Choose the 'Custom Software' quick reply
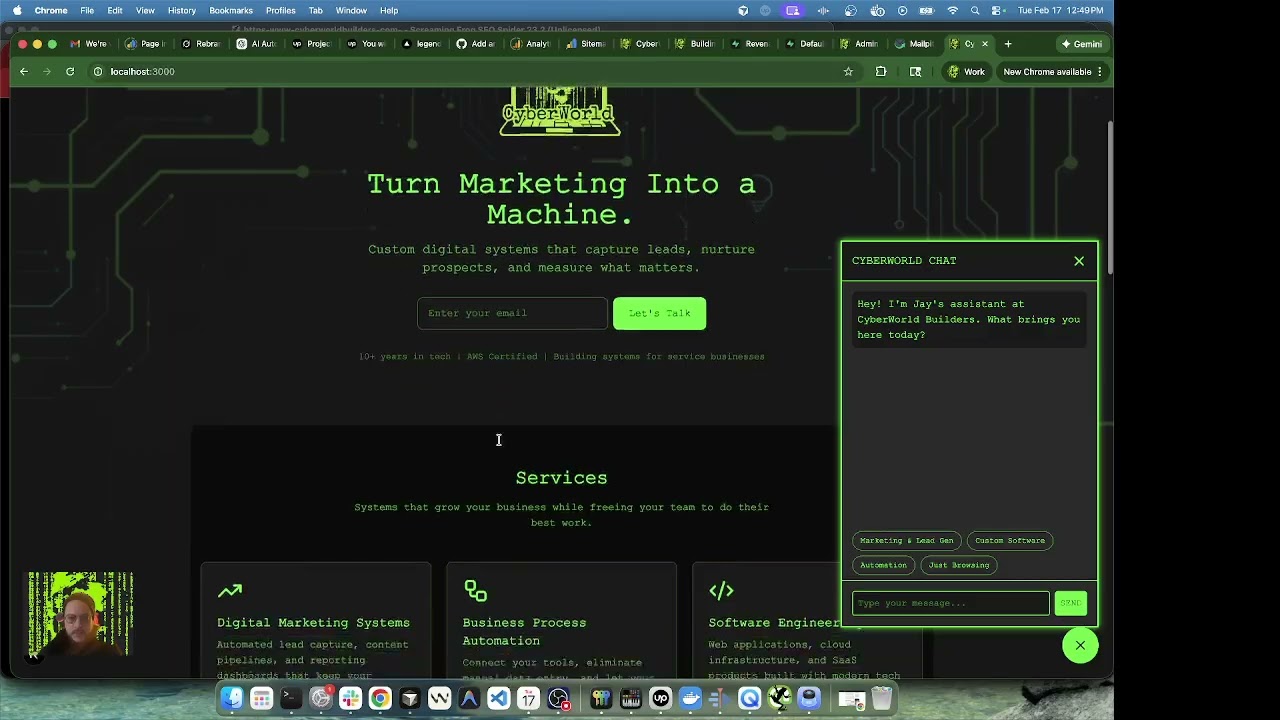This screenshot has height=720, width=1280. pos(1010,541)
